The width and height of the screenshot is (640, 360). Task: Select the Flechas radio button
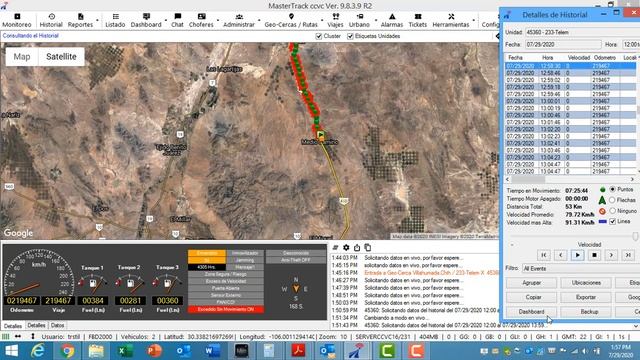click(x=612, y=200)
